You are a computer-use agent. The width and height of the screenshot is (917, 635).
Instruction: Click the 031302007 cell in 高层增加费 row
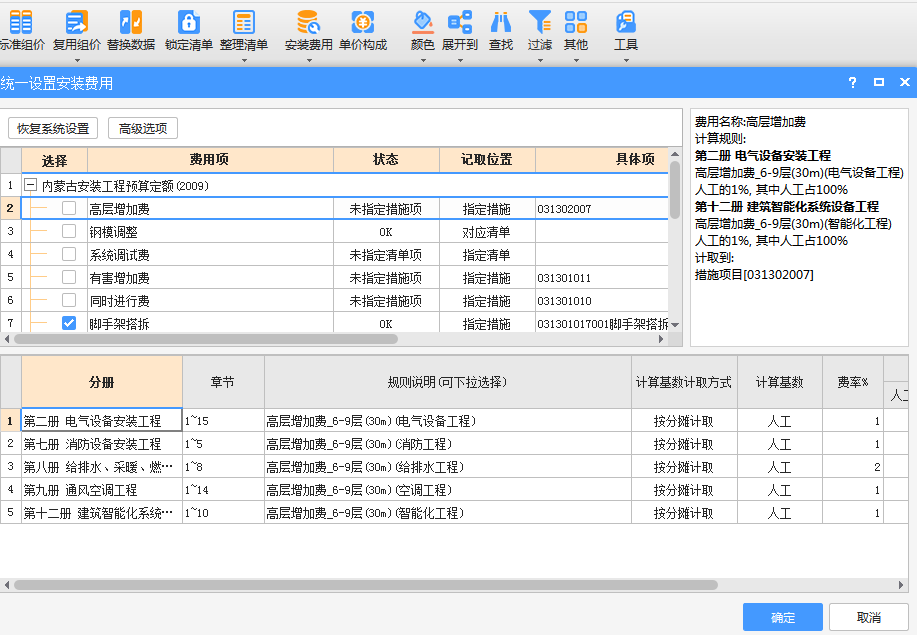[x=602, y=209]
